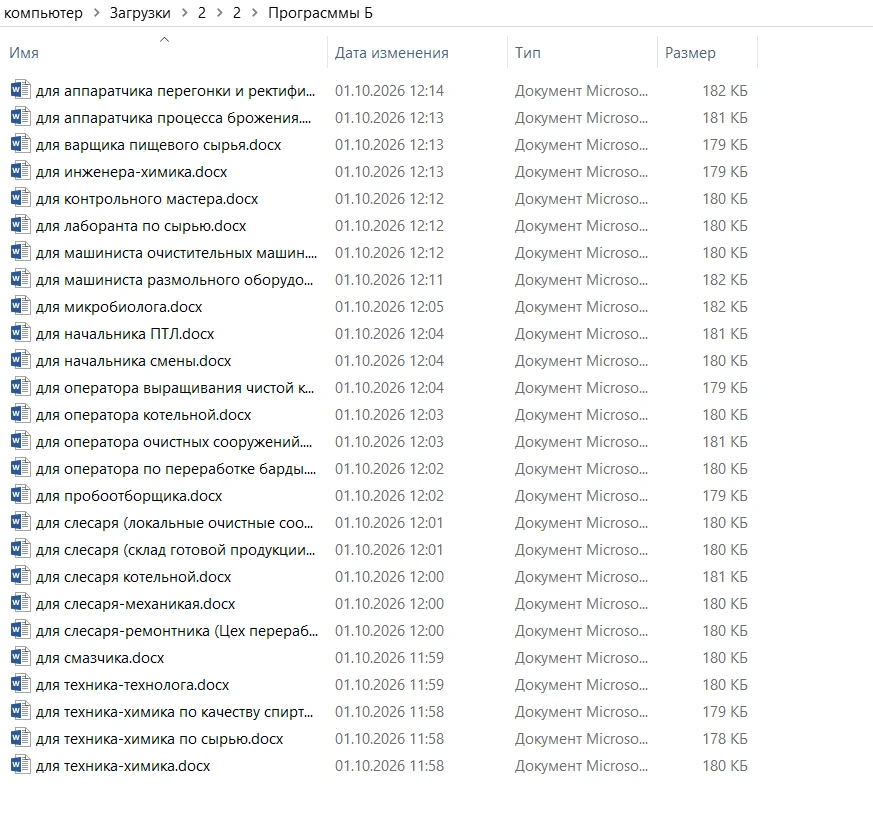The image size is (873, 813).
Task: Click Word icon of для слесаря котельной.docx
Action: (x=21, y=576)
